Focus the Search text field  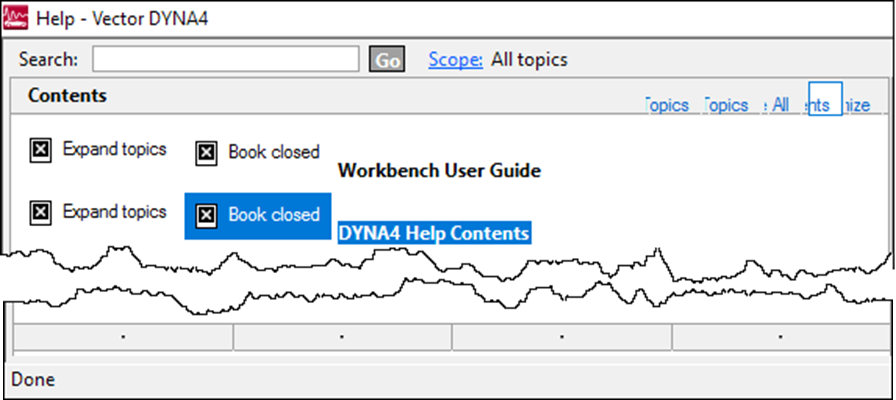225,60
